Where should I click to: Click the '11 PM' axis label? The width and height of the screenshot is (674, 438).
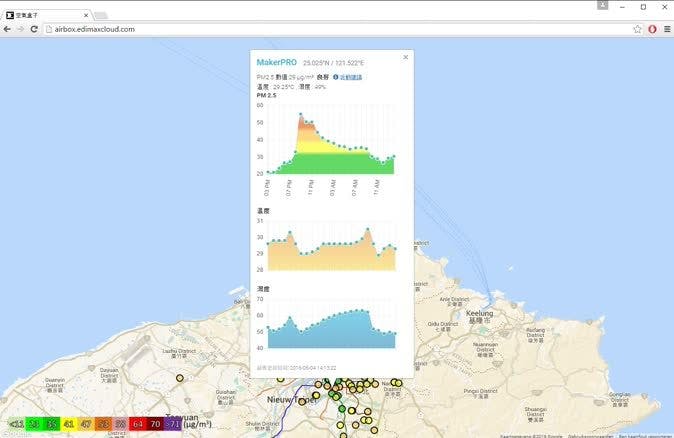click(x=310, y=188)
